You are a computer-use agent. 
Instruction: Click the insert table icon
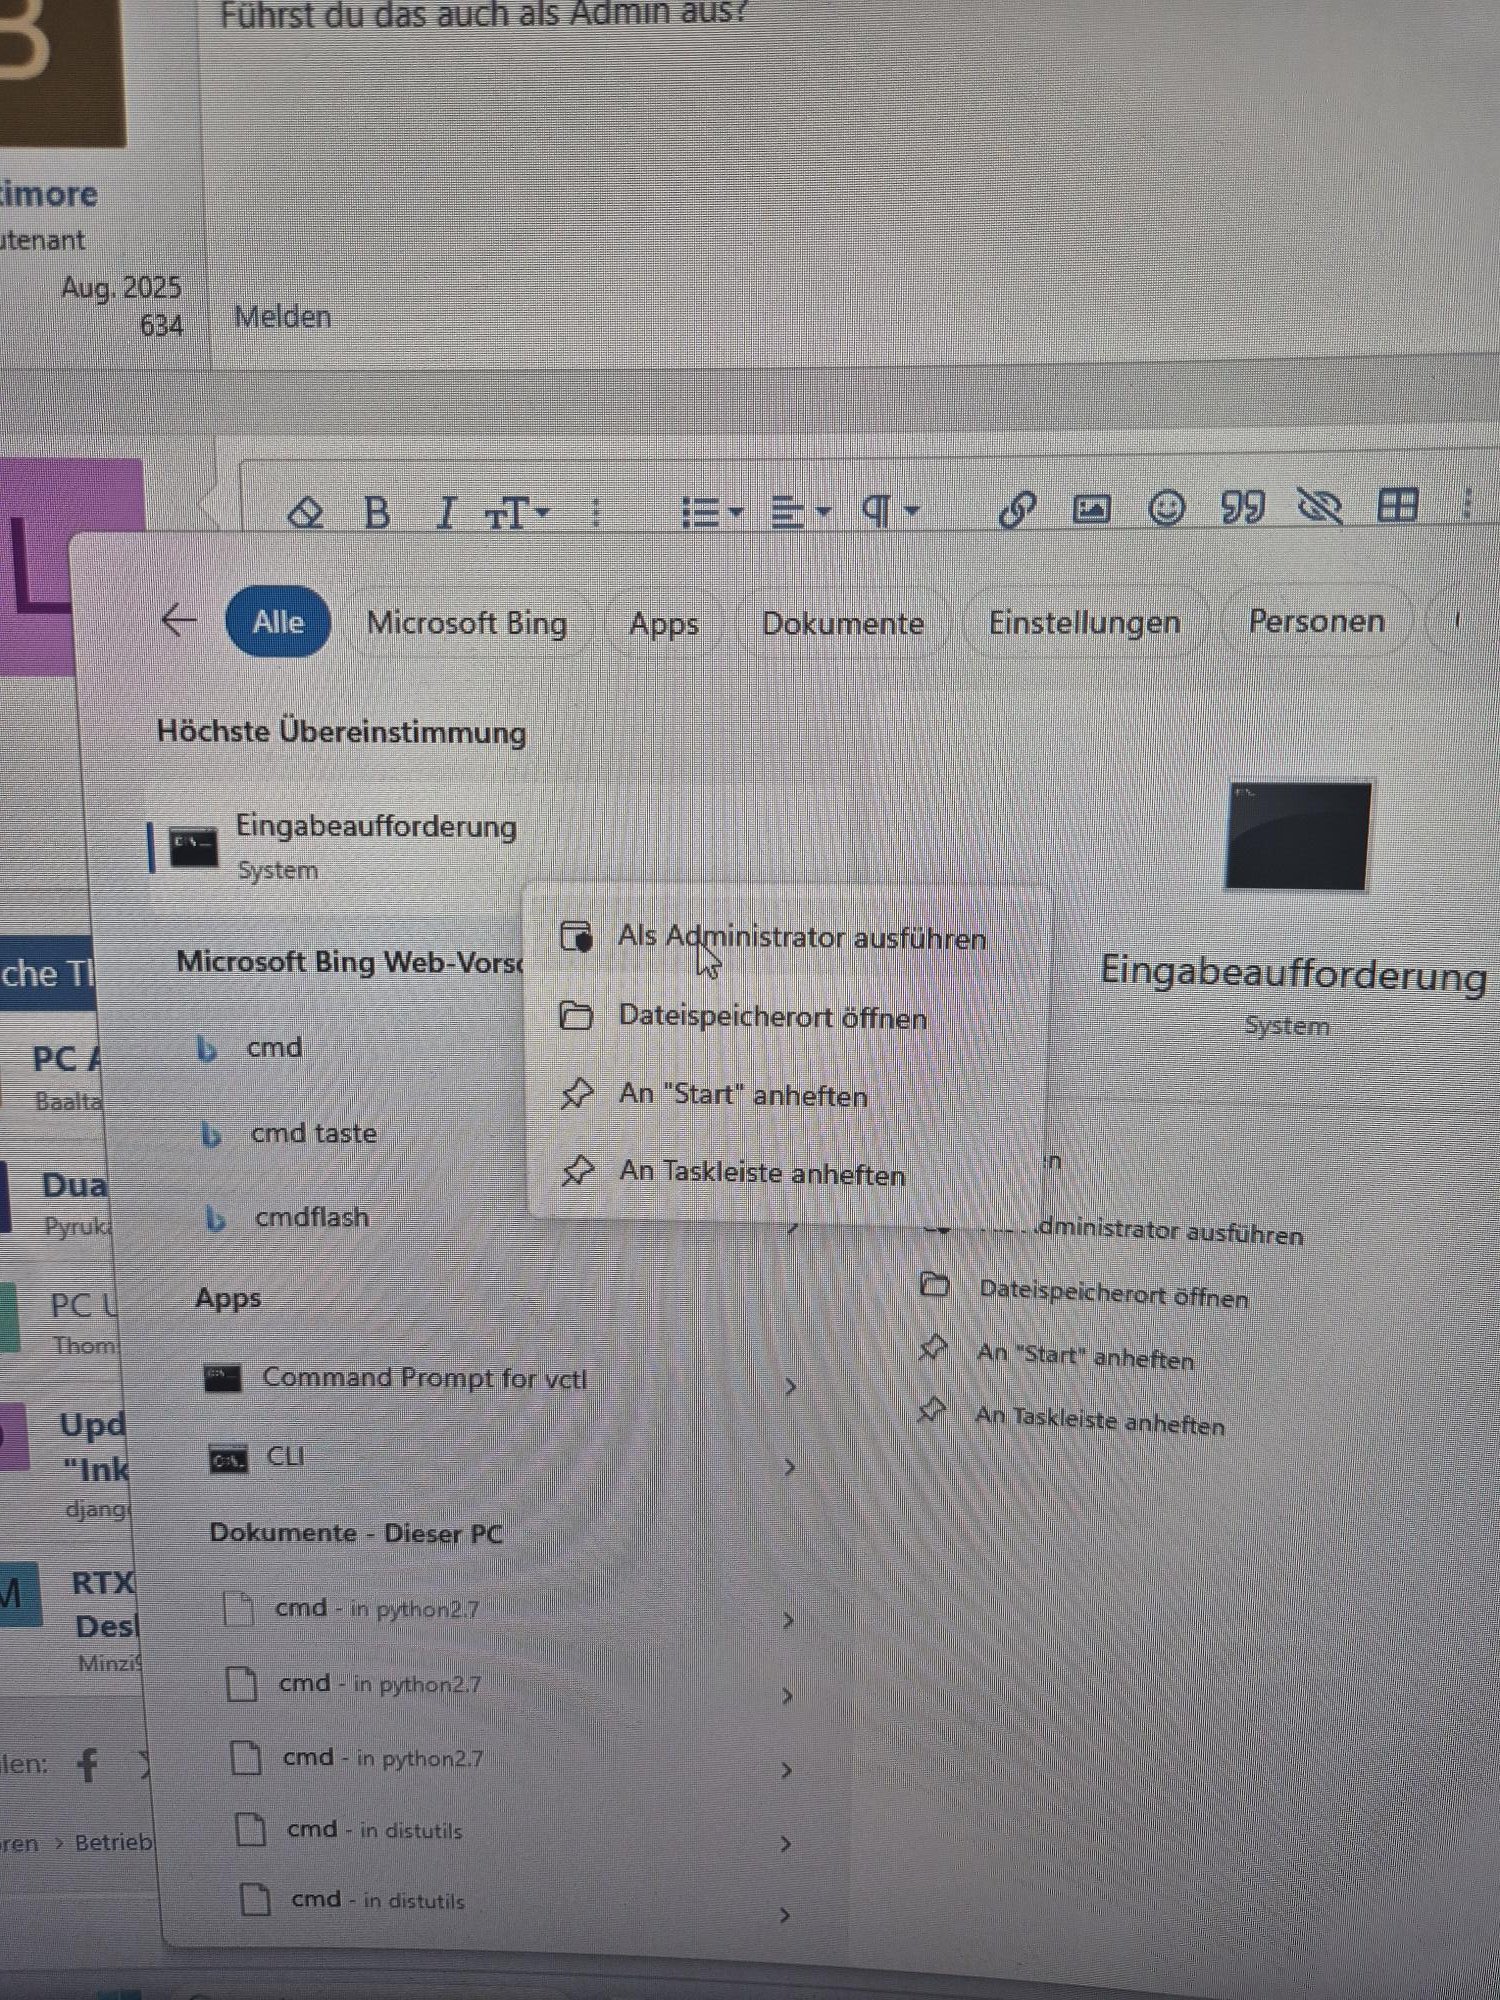pyautogui.click(x=1397, y=505)
